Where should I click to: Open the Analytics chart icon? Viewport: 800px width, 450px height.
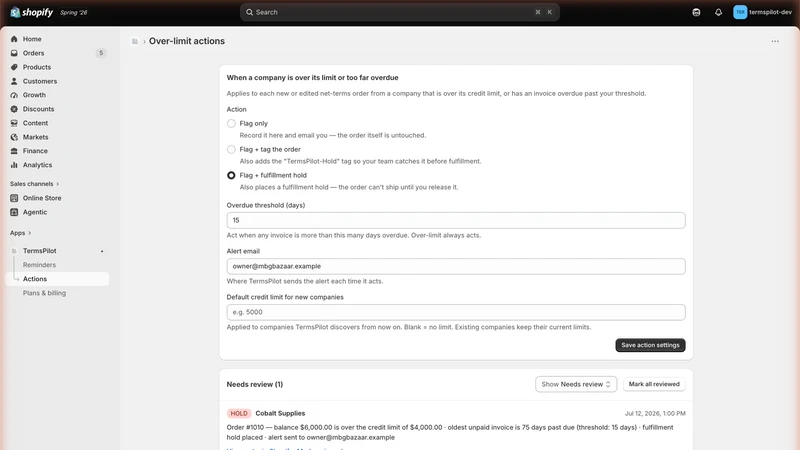pyautogui.click(x=14, y=165)
